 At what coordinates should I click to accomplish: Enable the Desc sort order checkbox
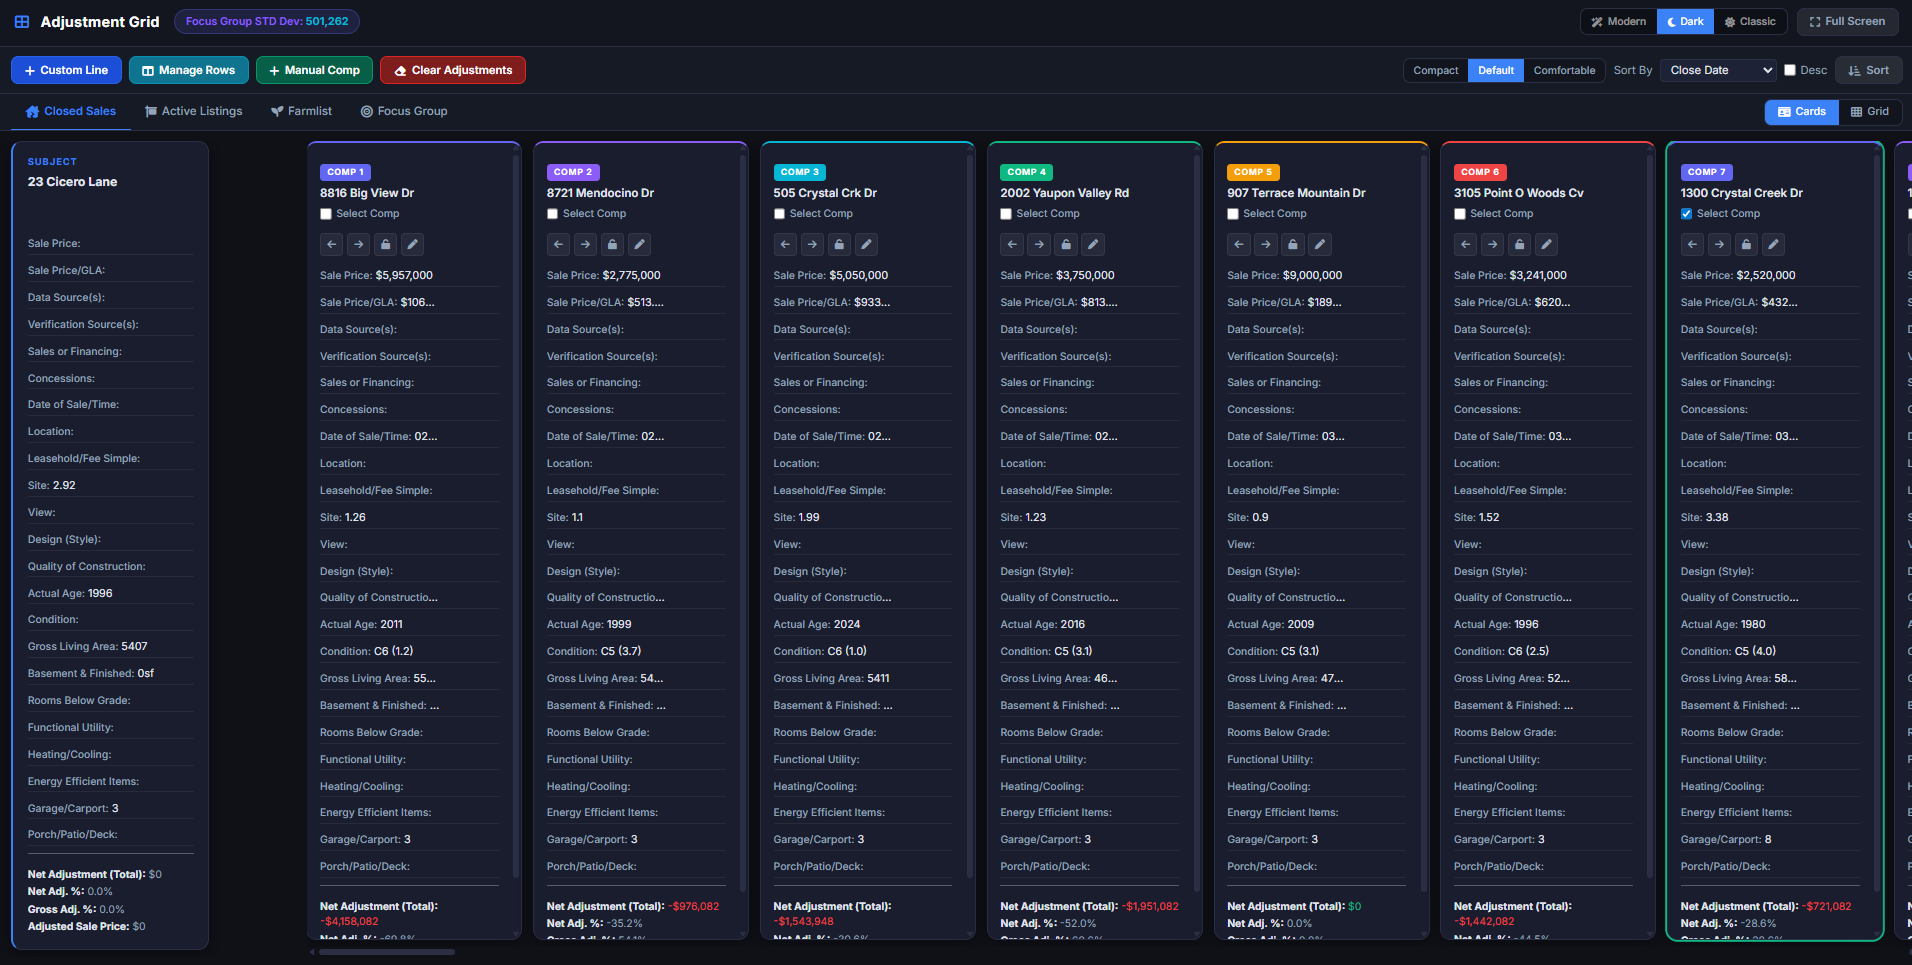1790,70
